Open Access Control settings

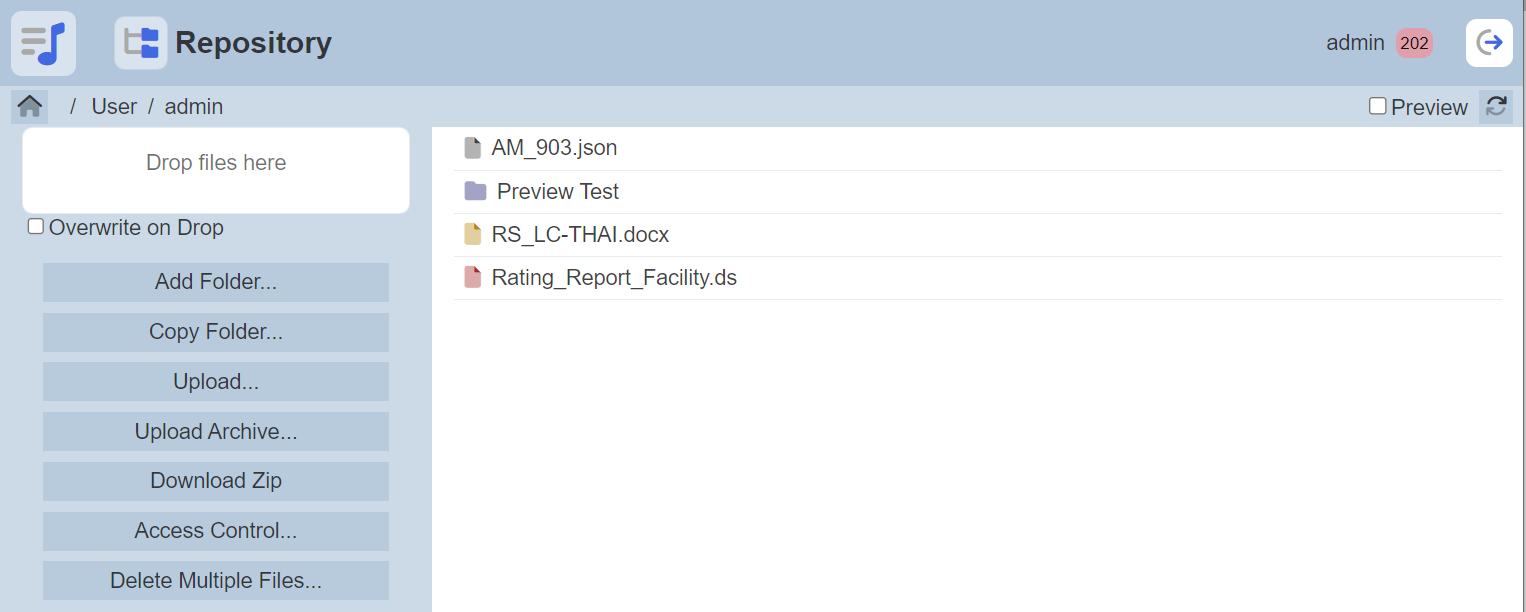[x=216, y=531]
